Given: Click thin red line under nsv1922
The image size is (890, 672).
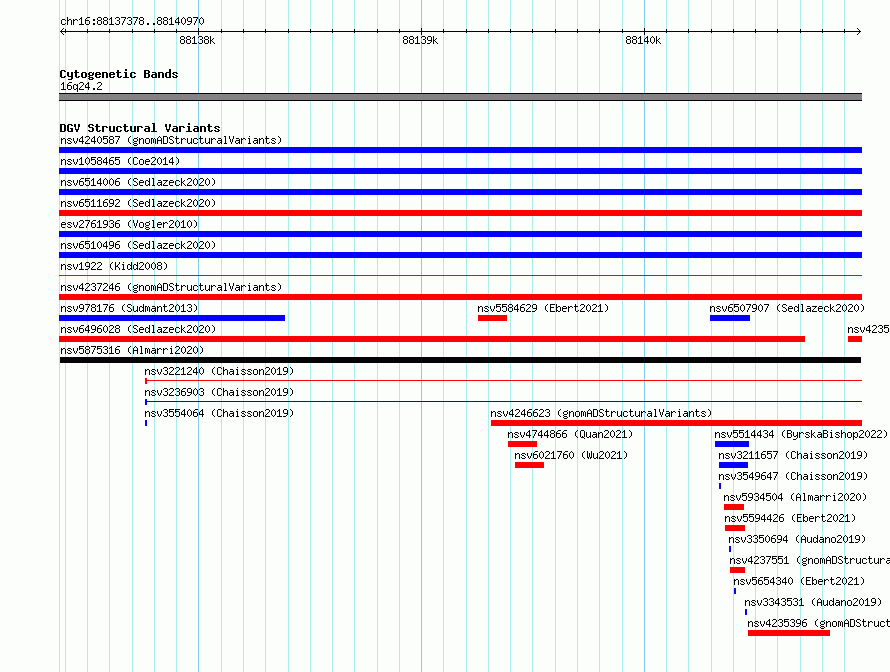Looking at the screenshot, I should tap(460, 276).
